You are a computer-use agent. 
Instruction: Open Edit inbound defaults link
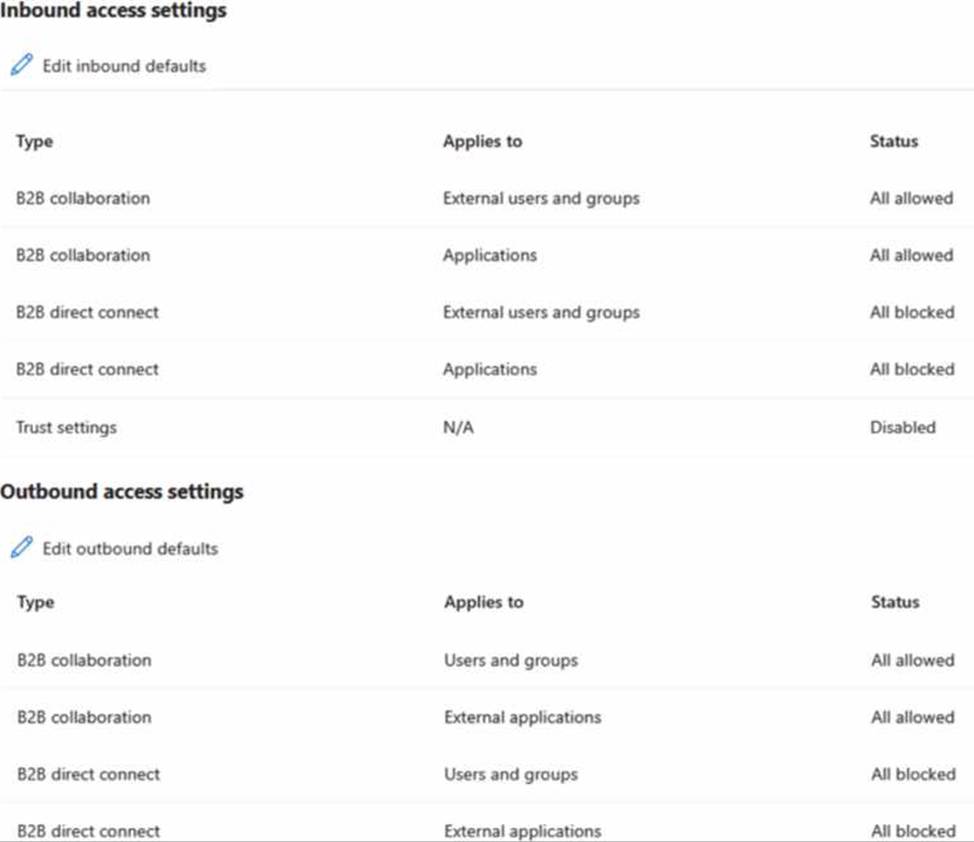(x=124, y=66)
